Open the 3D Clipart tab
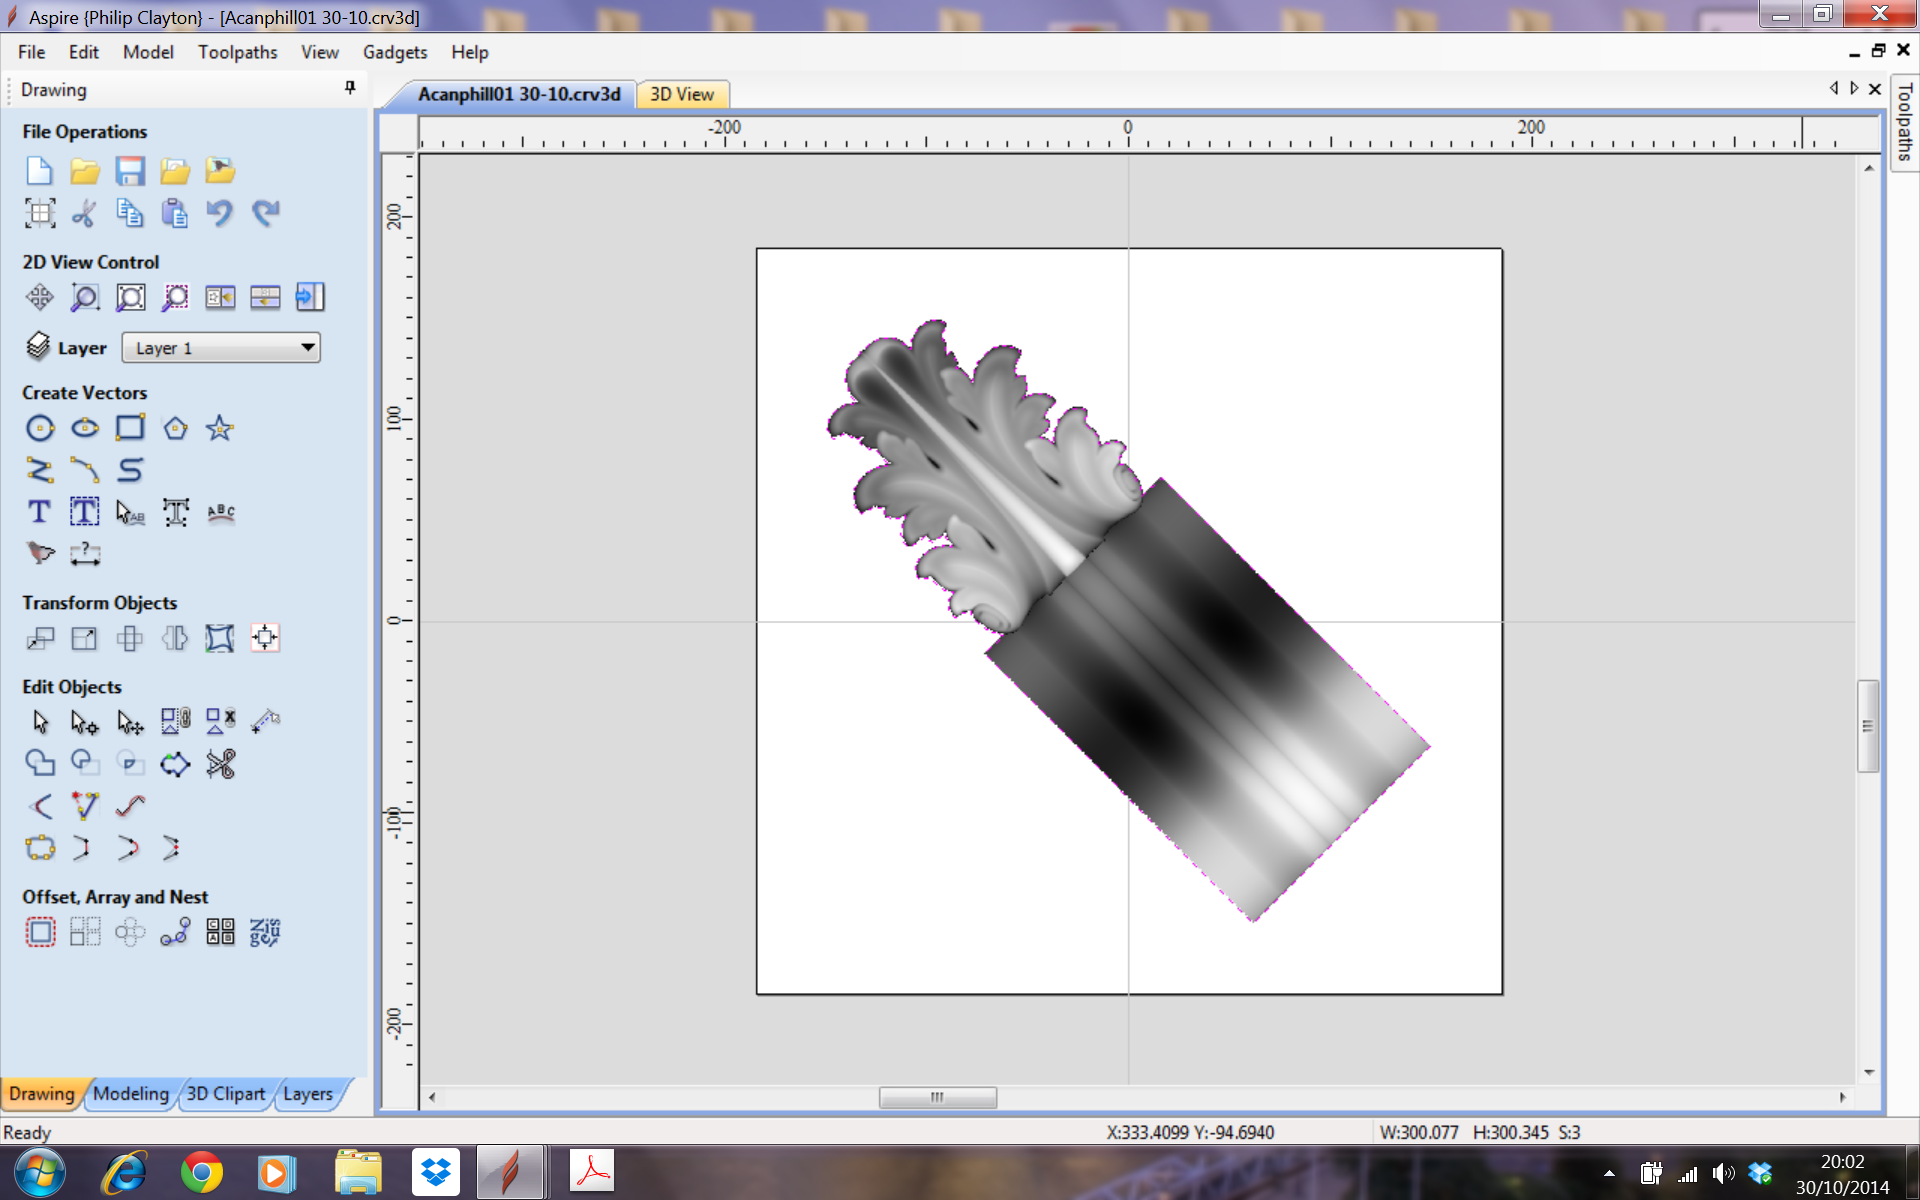The width and height of the screenshot is (1920, 1200). click(x=226, y=1093)
